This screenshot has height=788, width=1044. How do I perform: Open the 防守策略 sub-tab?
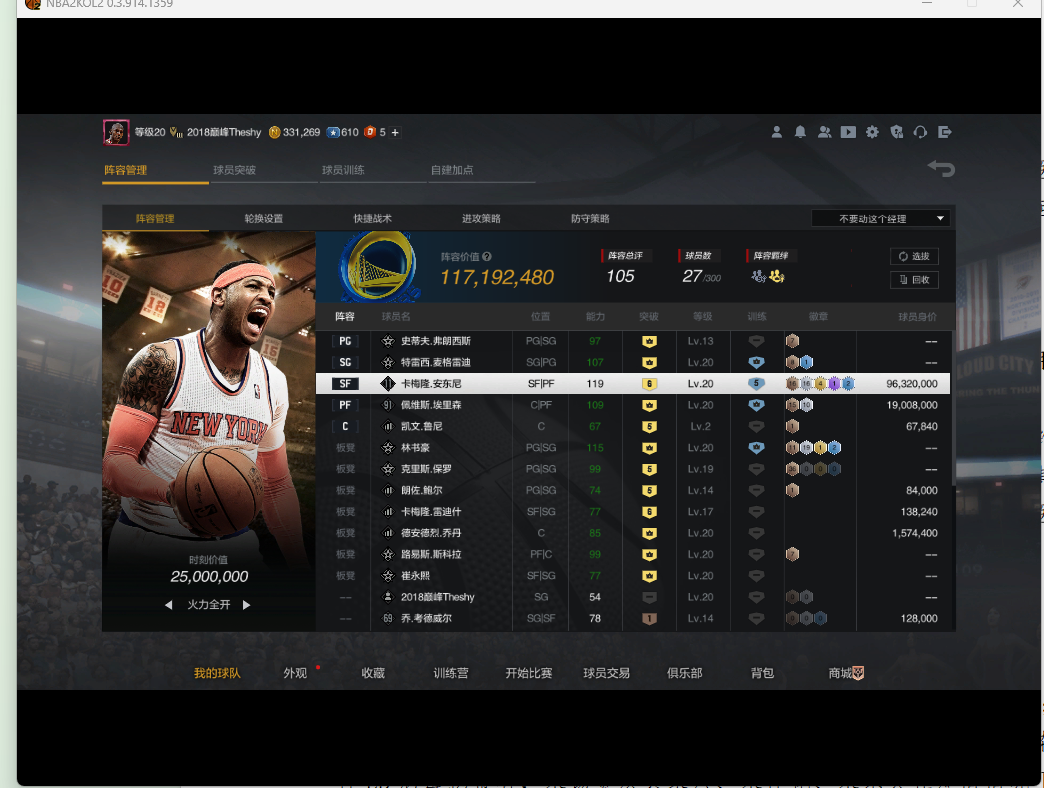click(590, 218)
